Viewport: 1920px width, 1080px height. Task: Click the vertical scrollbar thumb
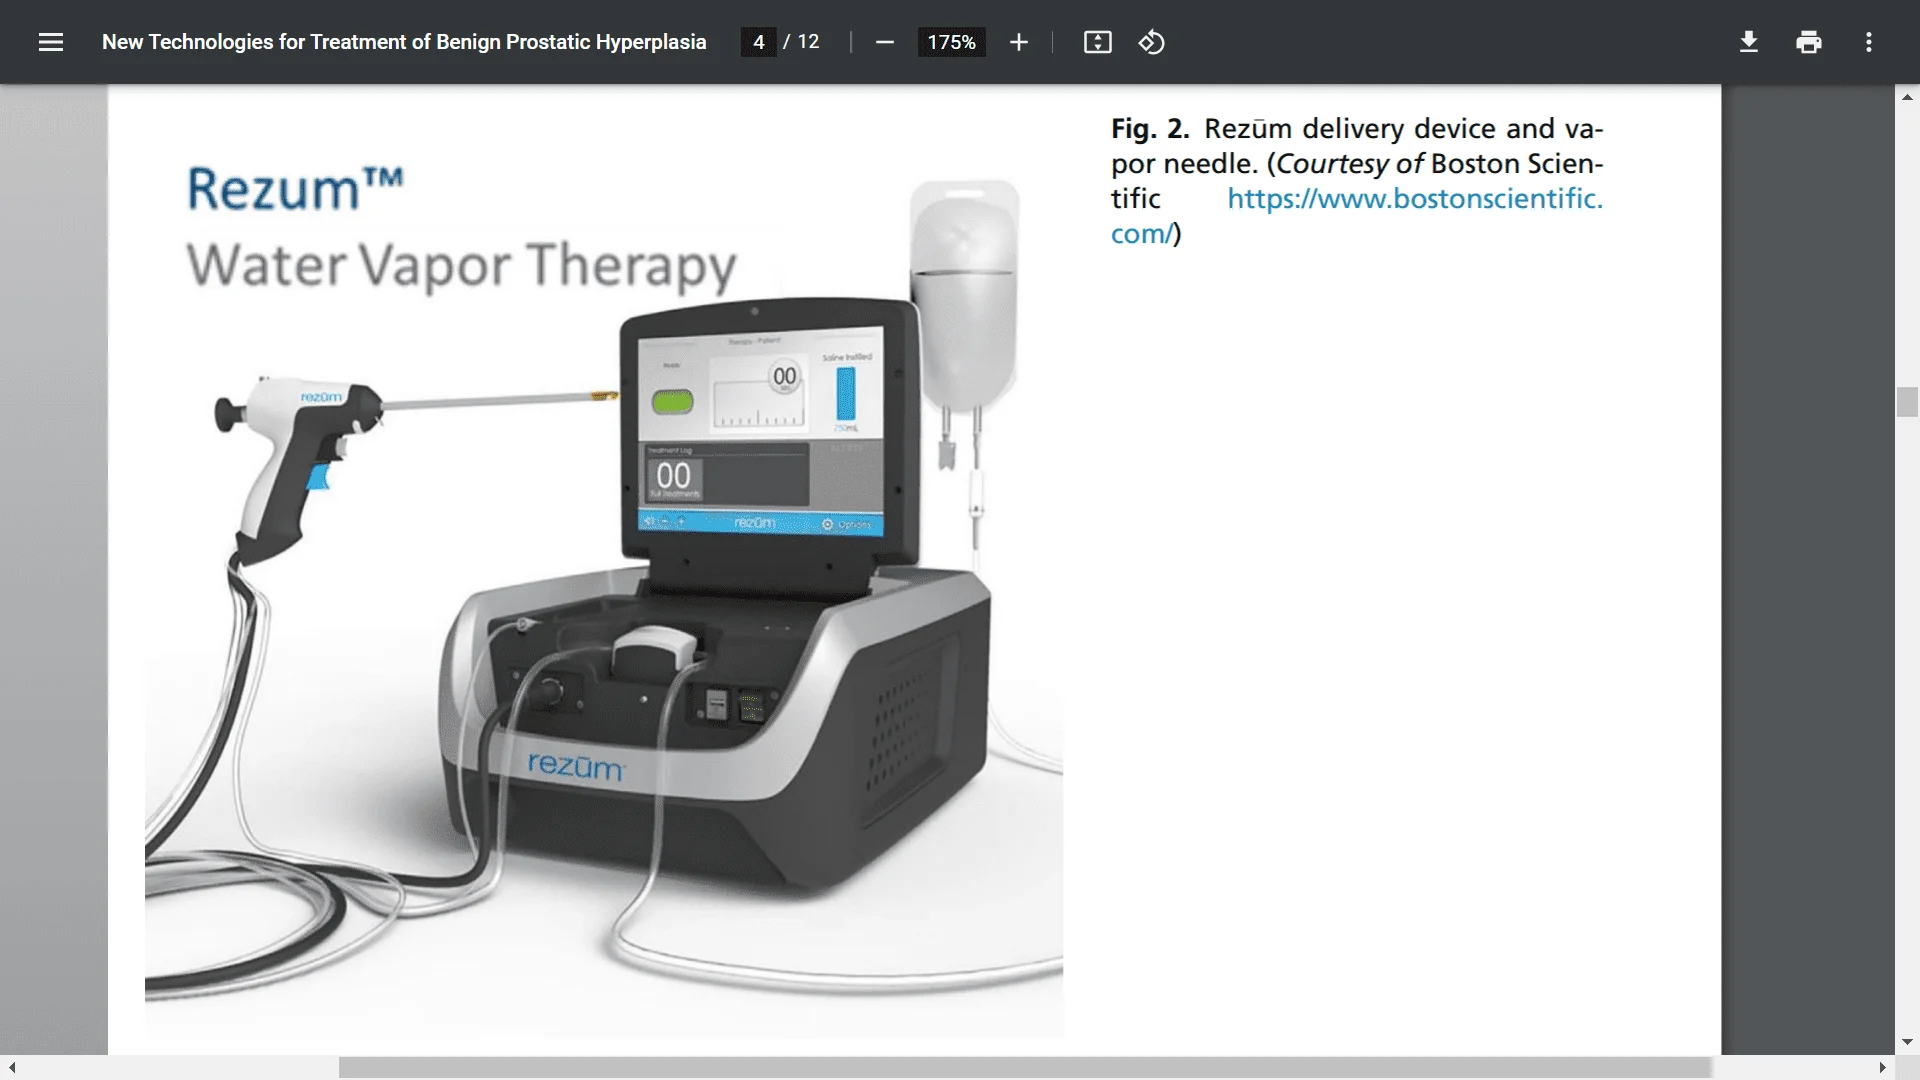(1907, 402)
